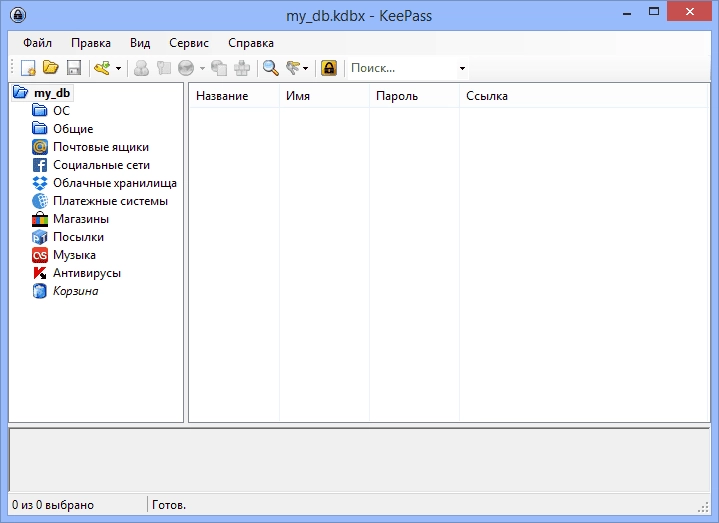Select the Антивирусы group

coord(87,273)
